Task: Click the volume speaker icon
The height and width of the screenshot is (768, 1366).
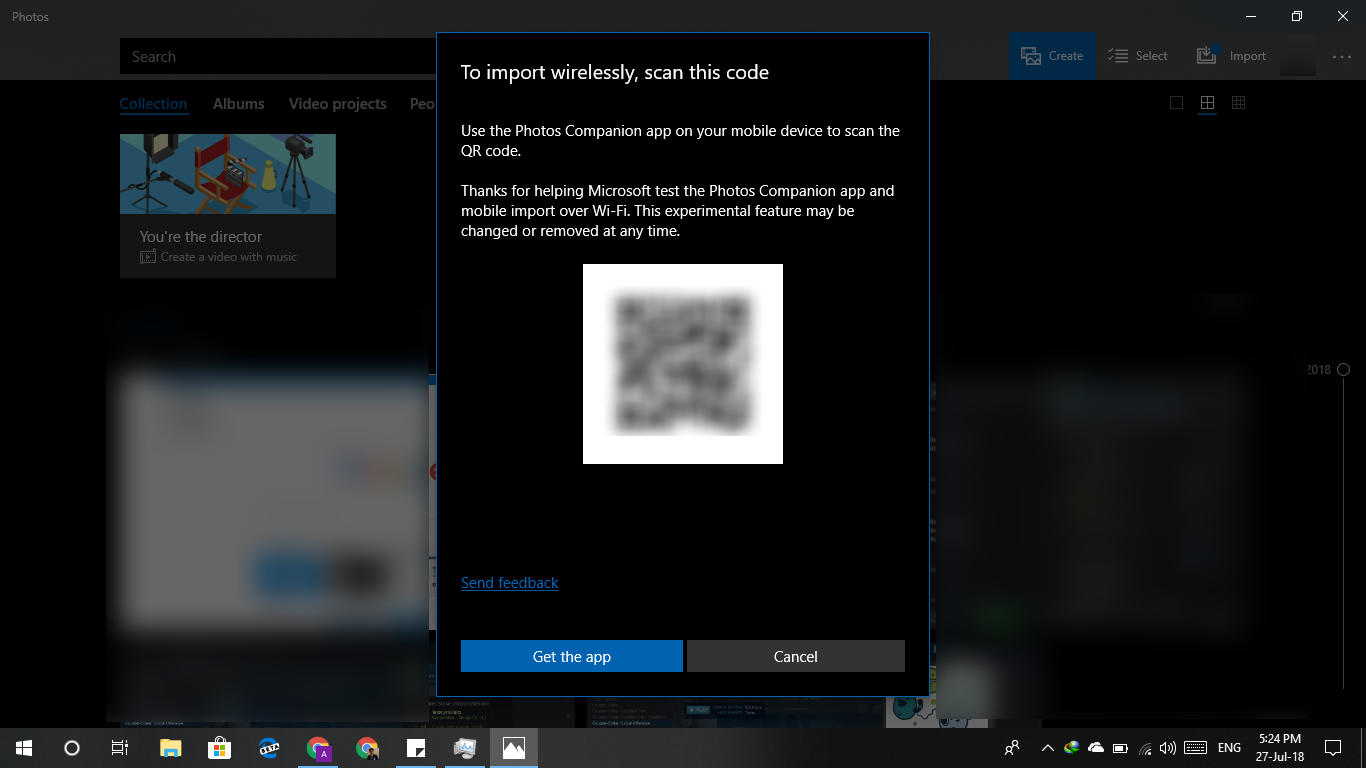Action: click(1167, 748)
